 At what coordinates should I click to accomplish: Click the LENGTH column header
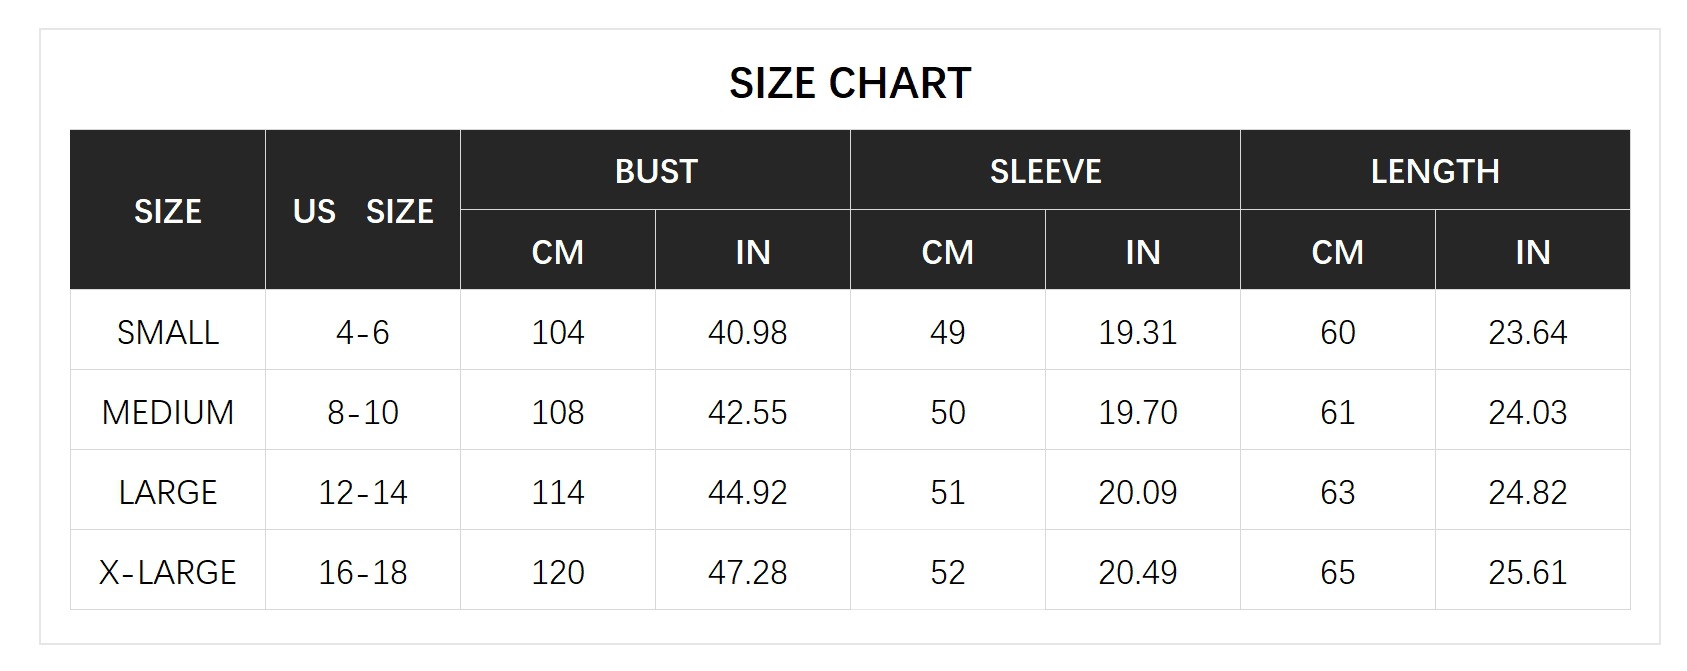point(1434,171)
